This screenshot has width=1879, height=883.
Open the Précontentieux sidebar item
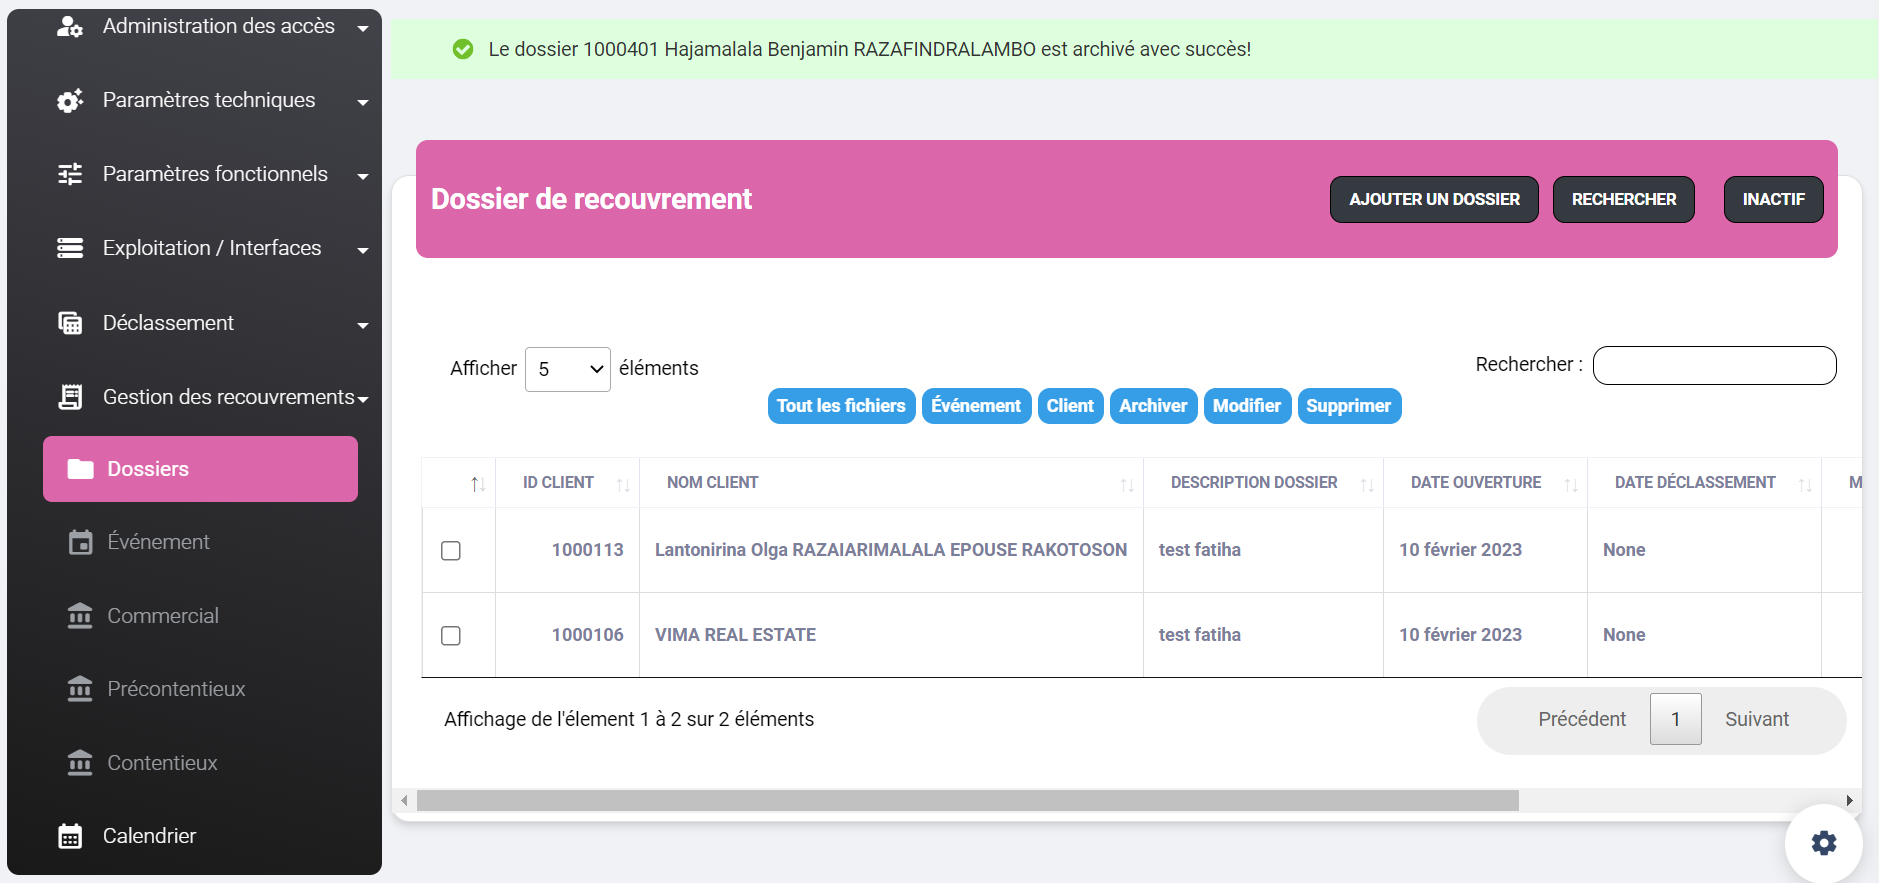(176, 689)
